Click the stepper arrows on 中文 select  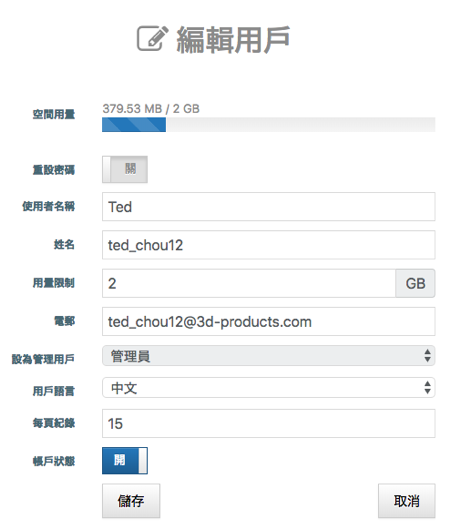coord(427,388)
